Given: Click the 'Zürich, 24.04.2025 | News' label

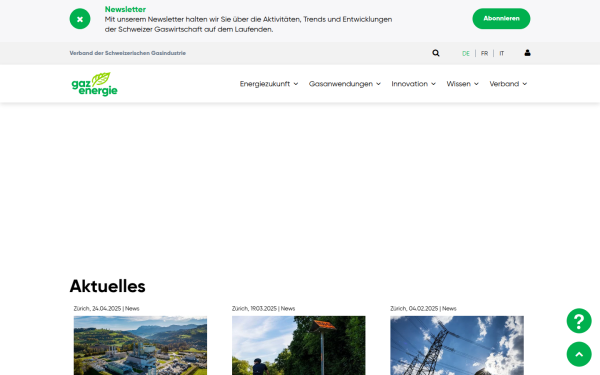Looking at the screenshot, I should point(106,308).
